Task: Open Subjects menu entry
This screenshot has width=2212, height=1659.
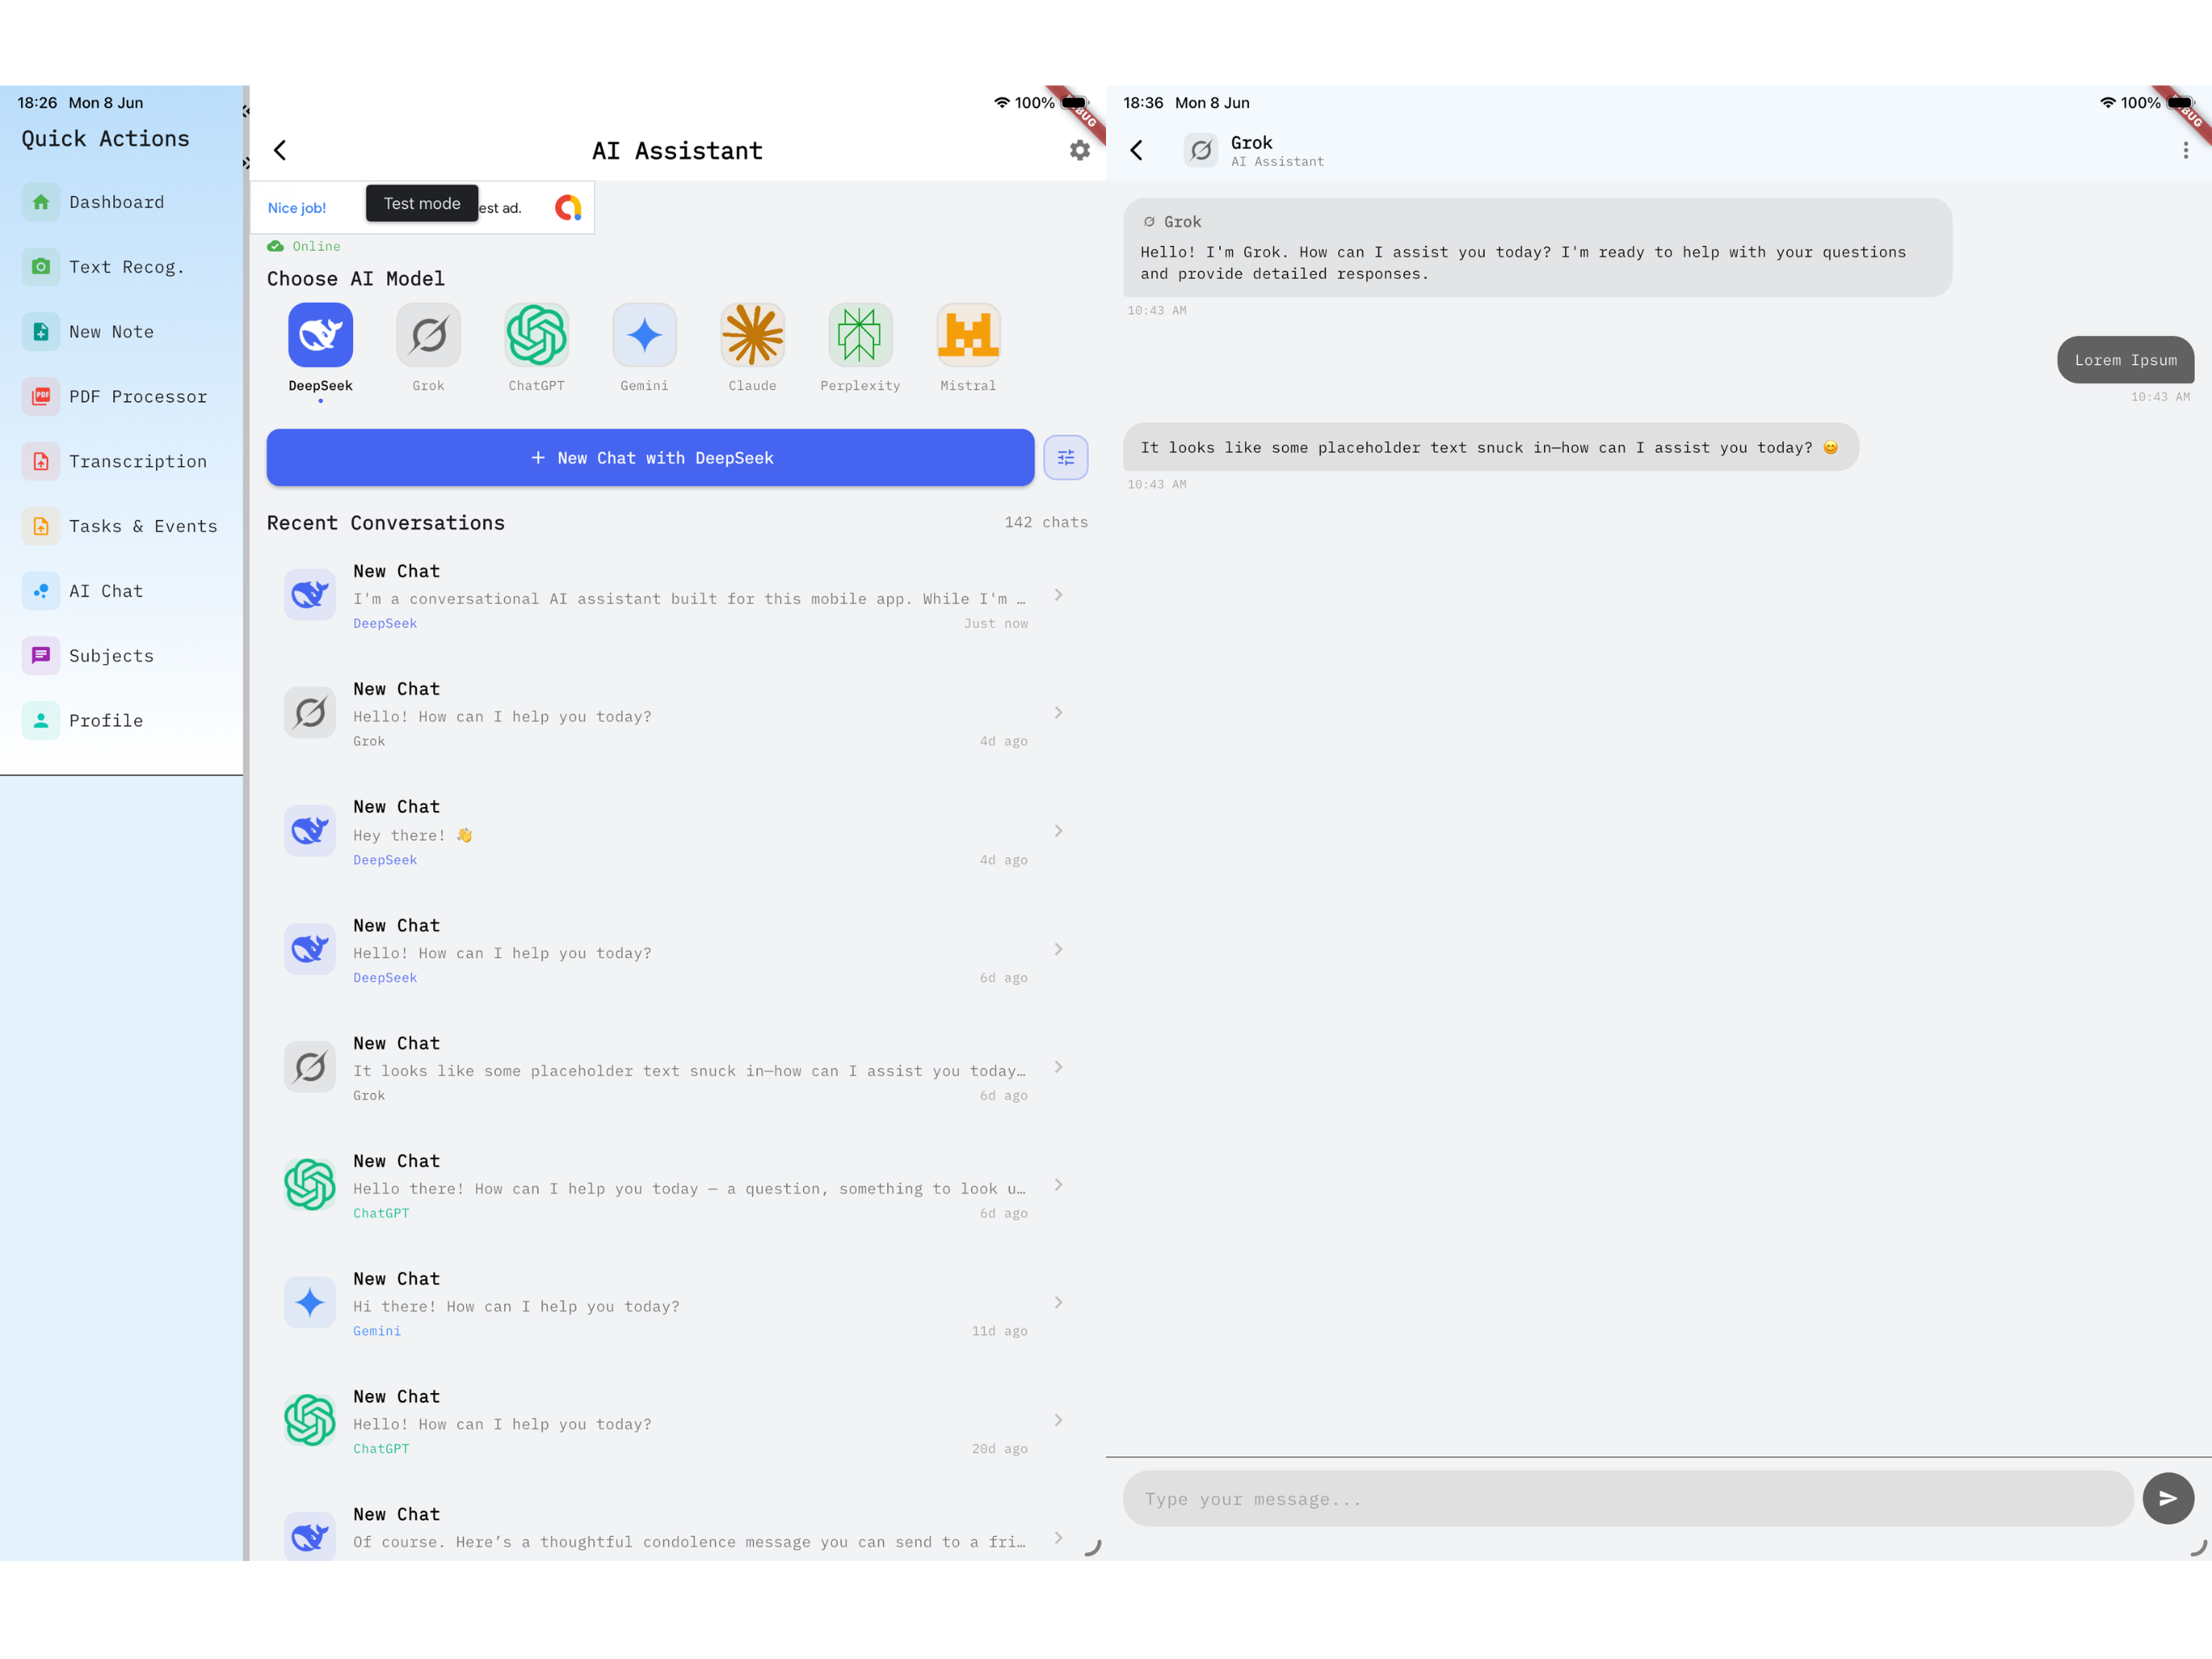Action: [x=122, y=656]
